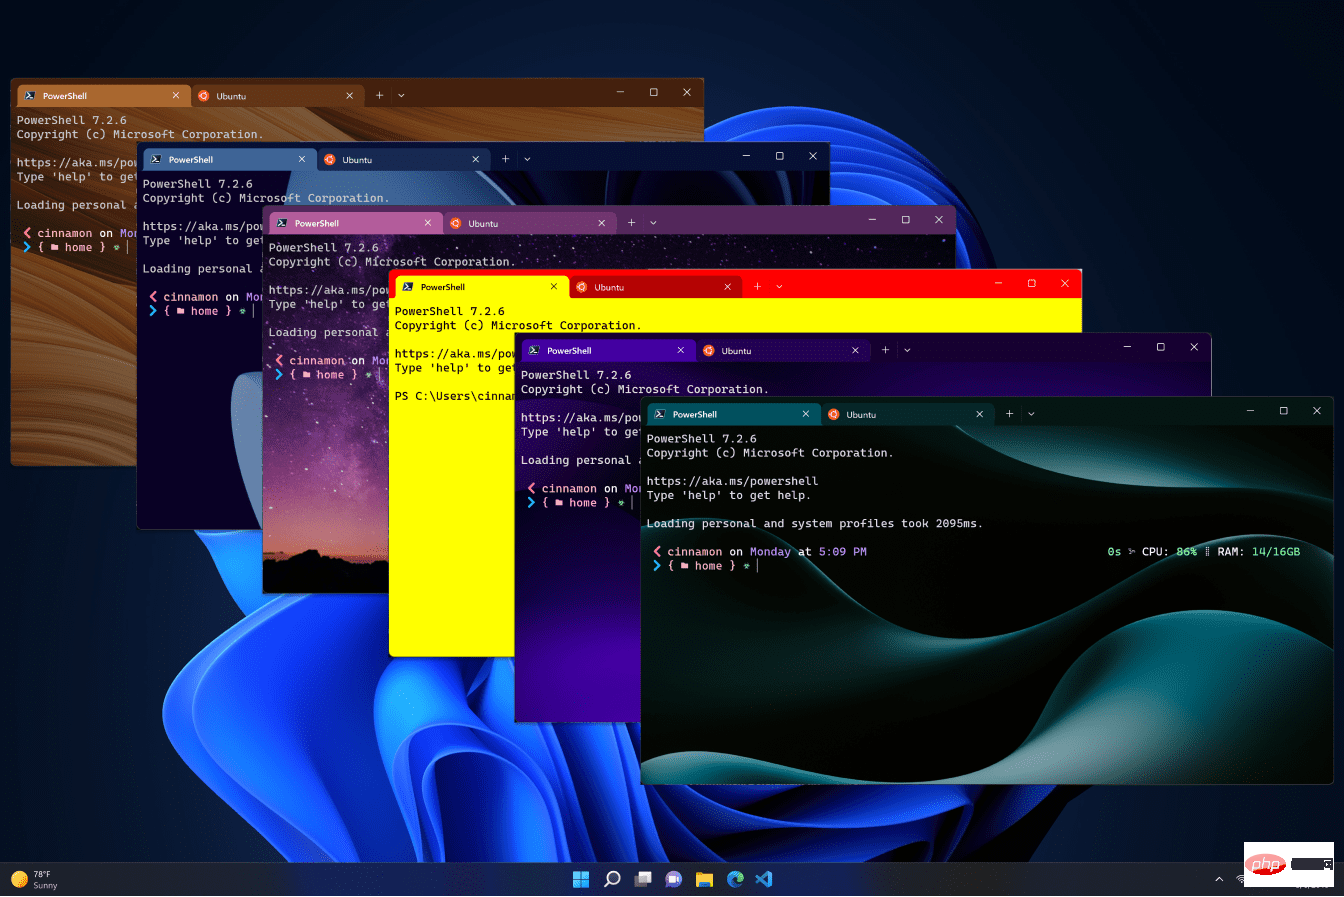Maximize the red and yellow terminal window
The height and width of the screenshot is (897, 1344).
click(1031, 284)
